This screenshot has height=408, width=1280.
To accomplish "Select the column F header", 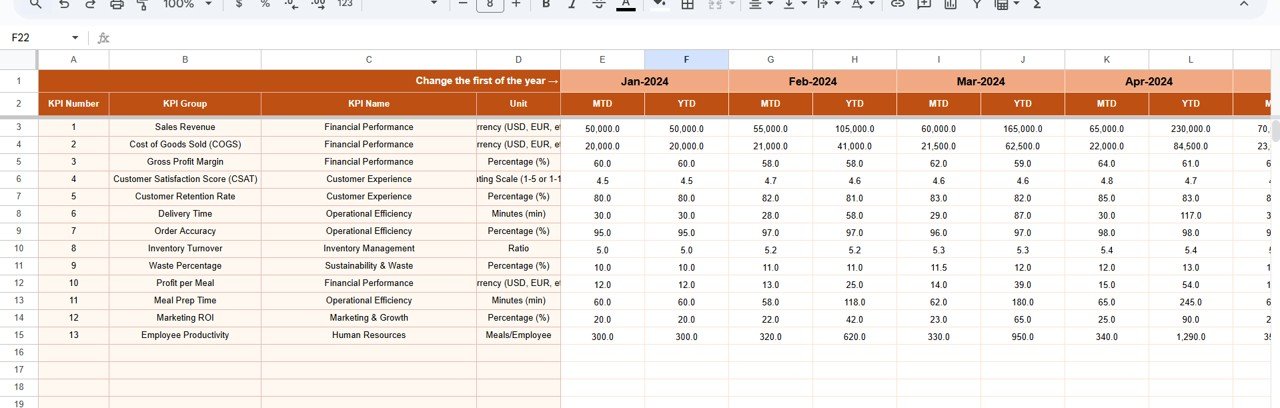I will coord(686,60).
